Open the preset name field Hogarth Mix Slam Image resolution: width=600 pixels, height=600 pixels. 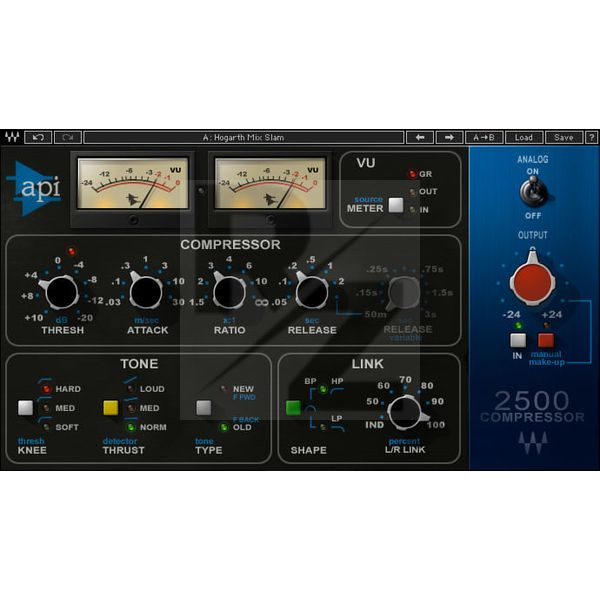[x=244, y=137]
